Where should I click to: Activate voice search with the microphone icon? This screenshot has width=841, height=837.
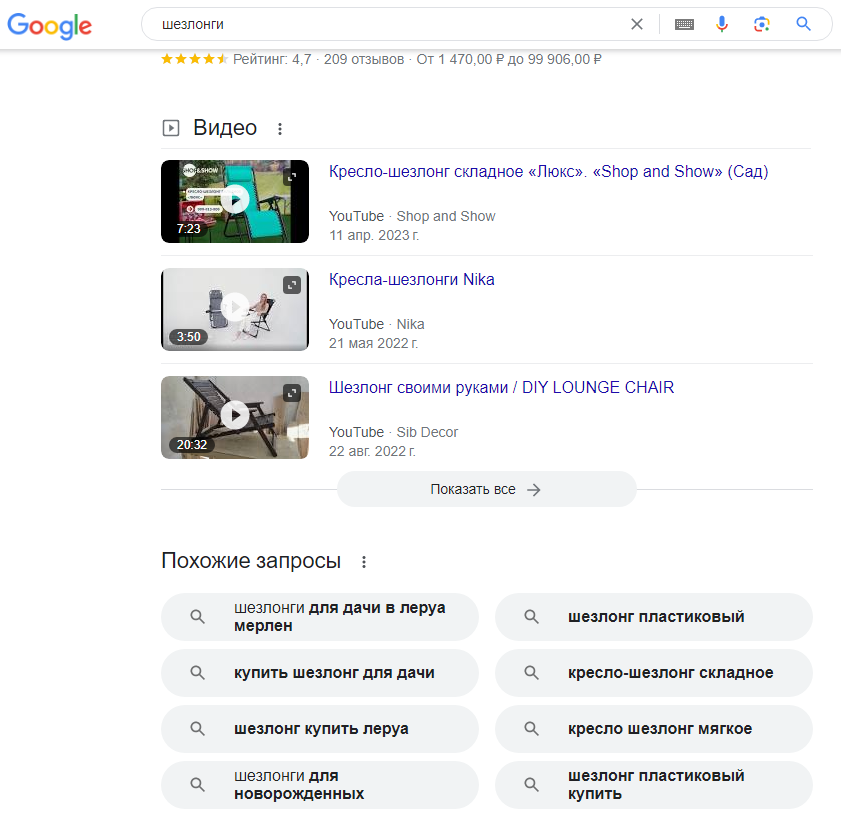point(722,24)
